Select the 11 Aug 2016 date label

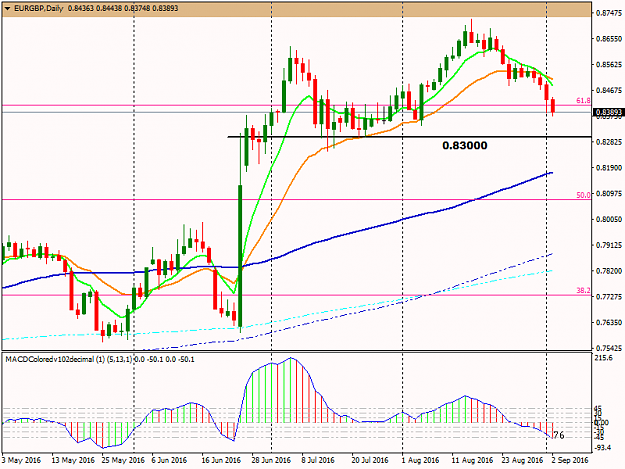pyautogui.click(x=472, y=460)
